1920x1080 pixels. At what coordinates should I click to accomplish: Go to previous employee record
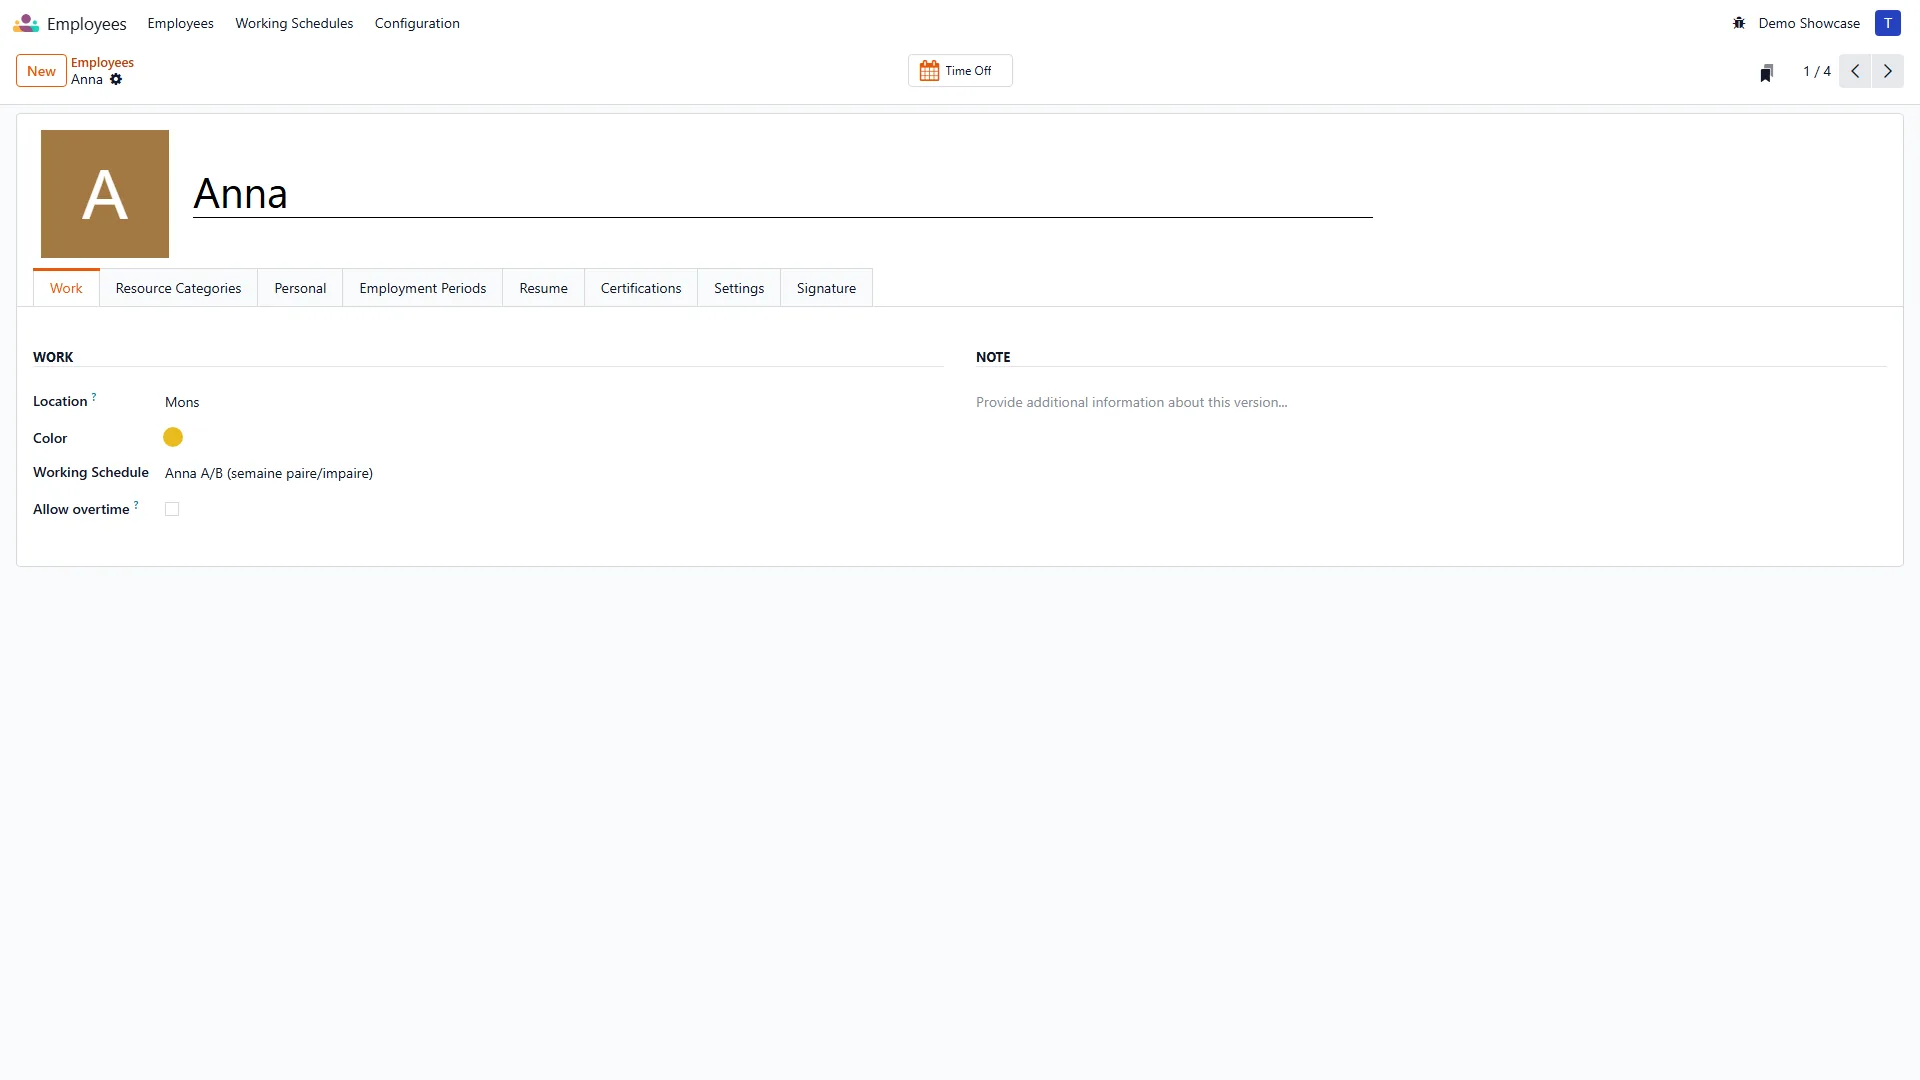pyautogui.click(x=1855, y=71)
